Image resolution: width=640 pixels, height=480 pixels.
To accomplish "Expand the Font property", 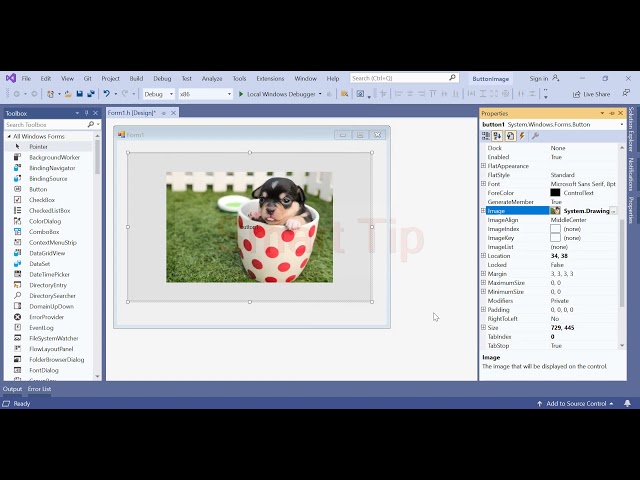I will pyautogui.click(x=483, y=184).
